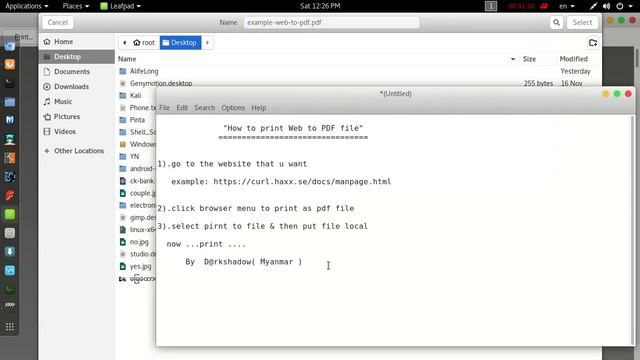Click the file manager folder icon in dock
Screen dimensions: 640x360
(x=10, y=102)
